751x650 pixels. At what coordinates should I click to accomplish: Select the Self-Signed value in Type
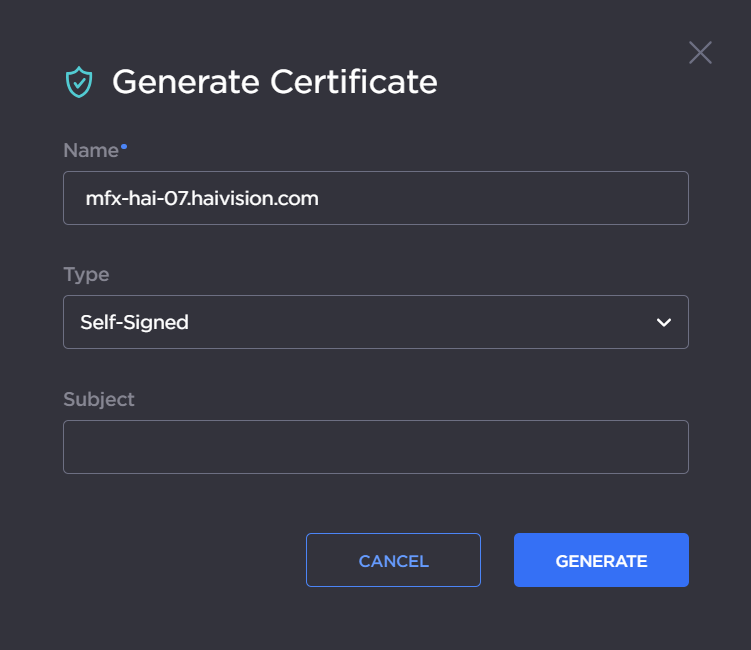coord(135,322)
